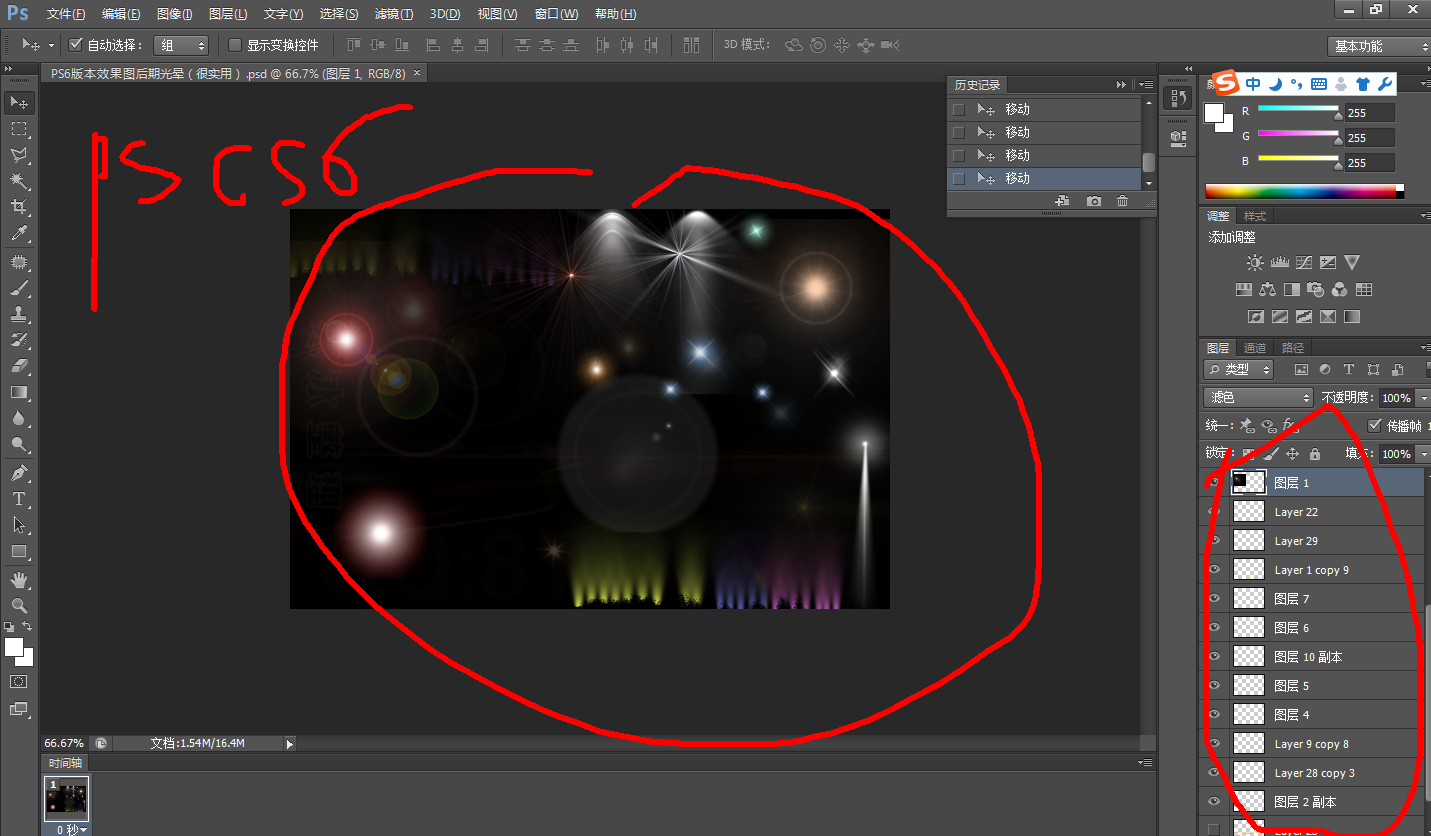Screen dimensions: 1431x836
Task: Select the Hand tool
Action: 19,580
